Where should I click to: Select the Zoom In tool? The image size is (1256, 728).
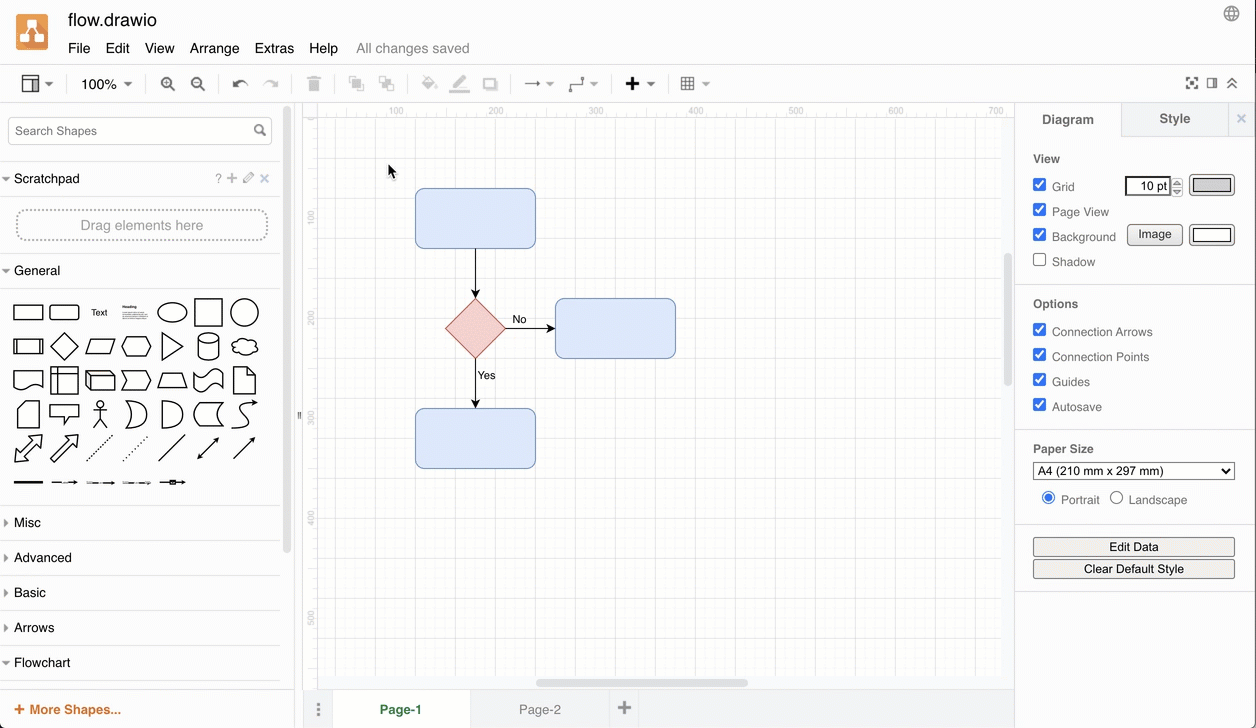click(x=168, y=84)
